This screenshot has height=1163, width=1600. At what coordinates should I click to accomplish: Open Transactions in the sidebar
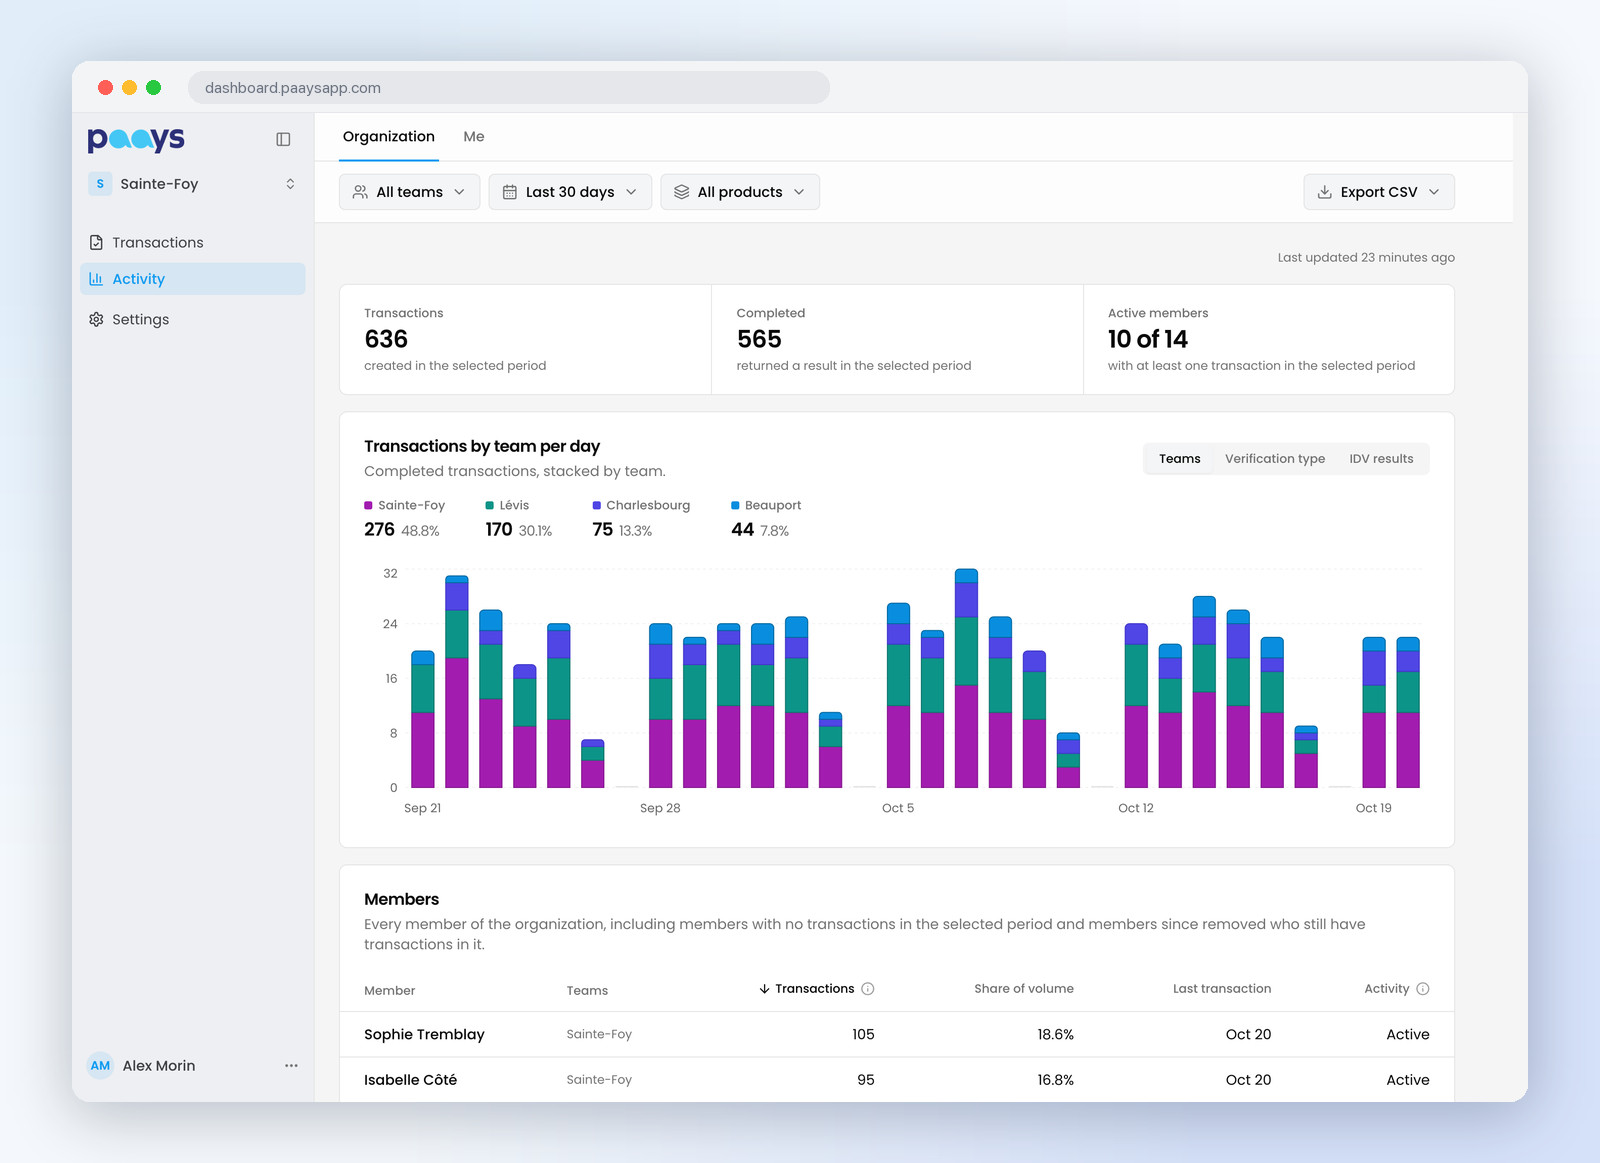[x=193, y=242]
